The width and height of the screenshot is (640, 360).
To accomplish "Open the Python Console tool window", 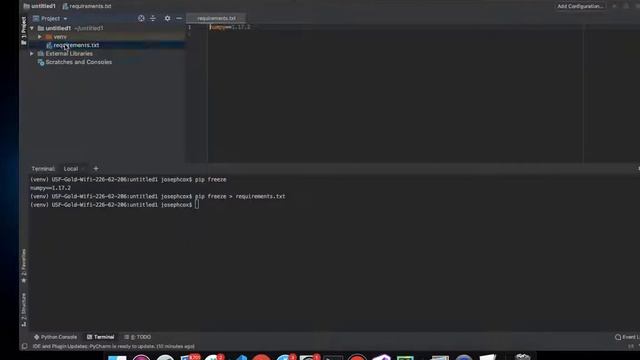I will coord(55,337).
